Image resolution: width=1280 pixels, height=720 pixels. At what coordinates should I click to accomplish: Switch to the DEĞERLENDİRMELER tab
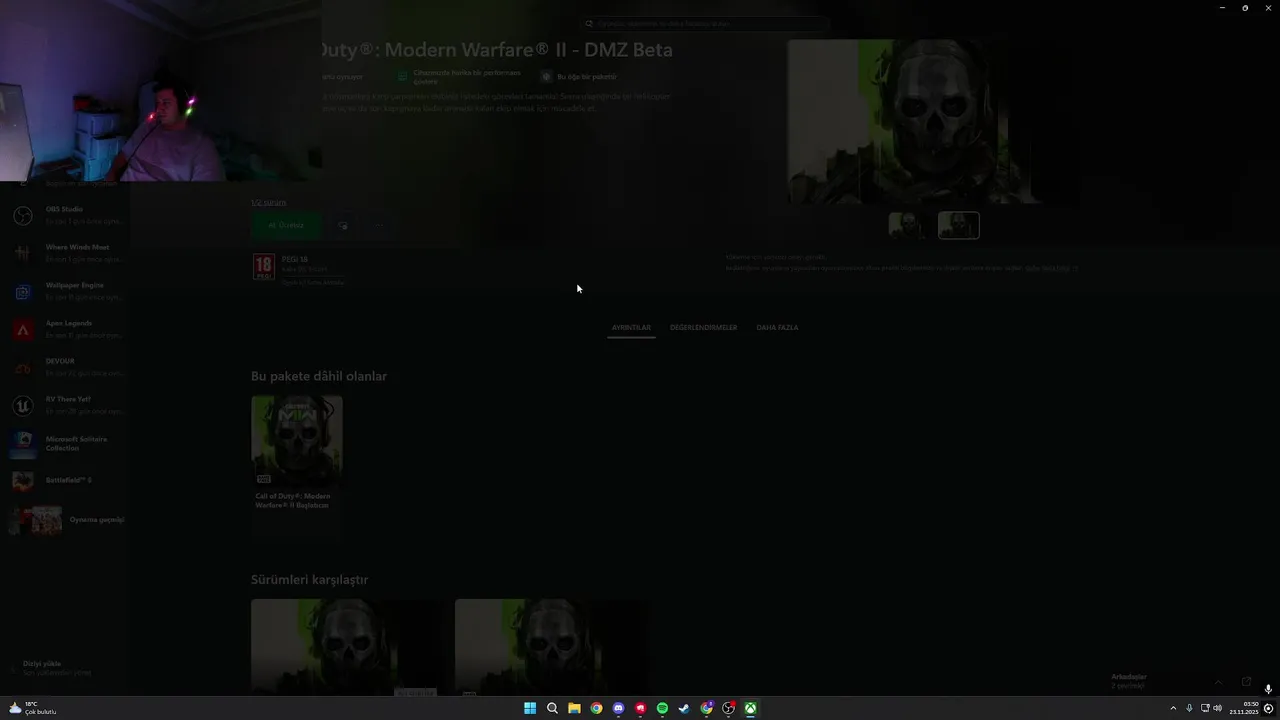[703, 328]
